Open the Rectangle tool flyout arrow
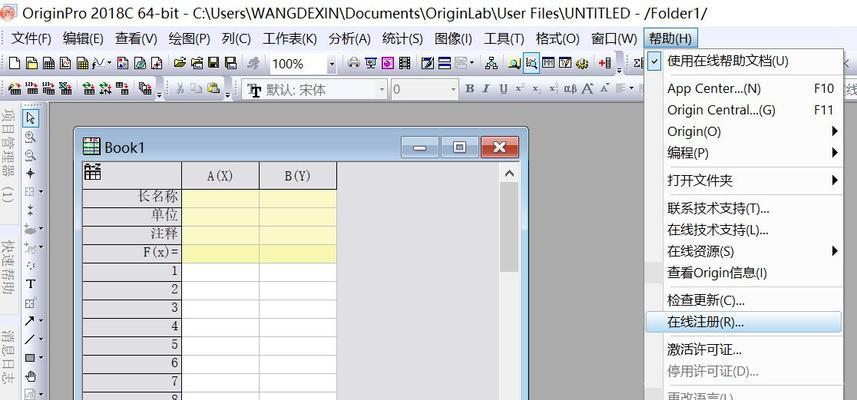The width and height of the screenshot is (857, 400). (40, 358)
